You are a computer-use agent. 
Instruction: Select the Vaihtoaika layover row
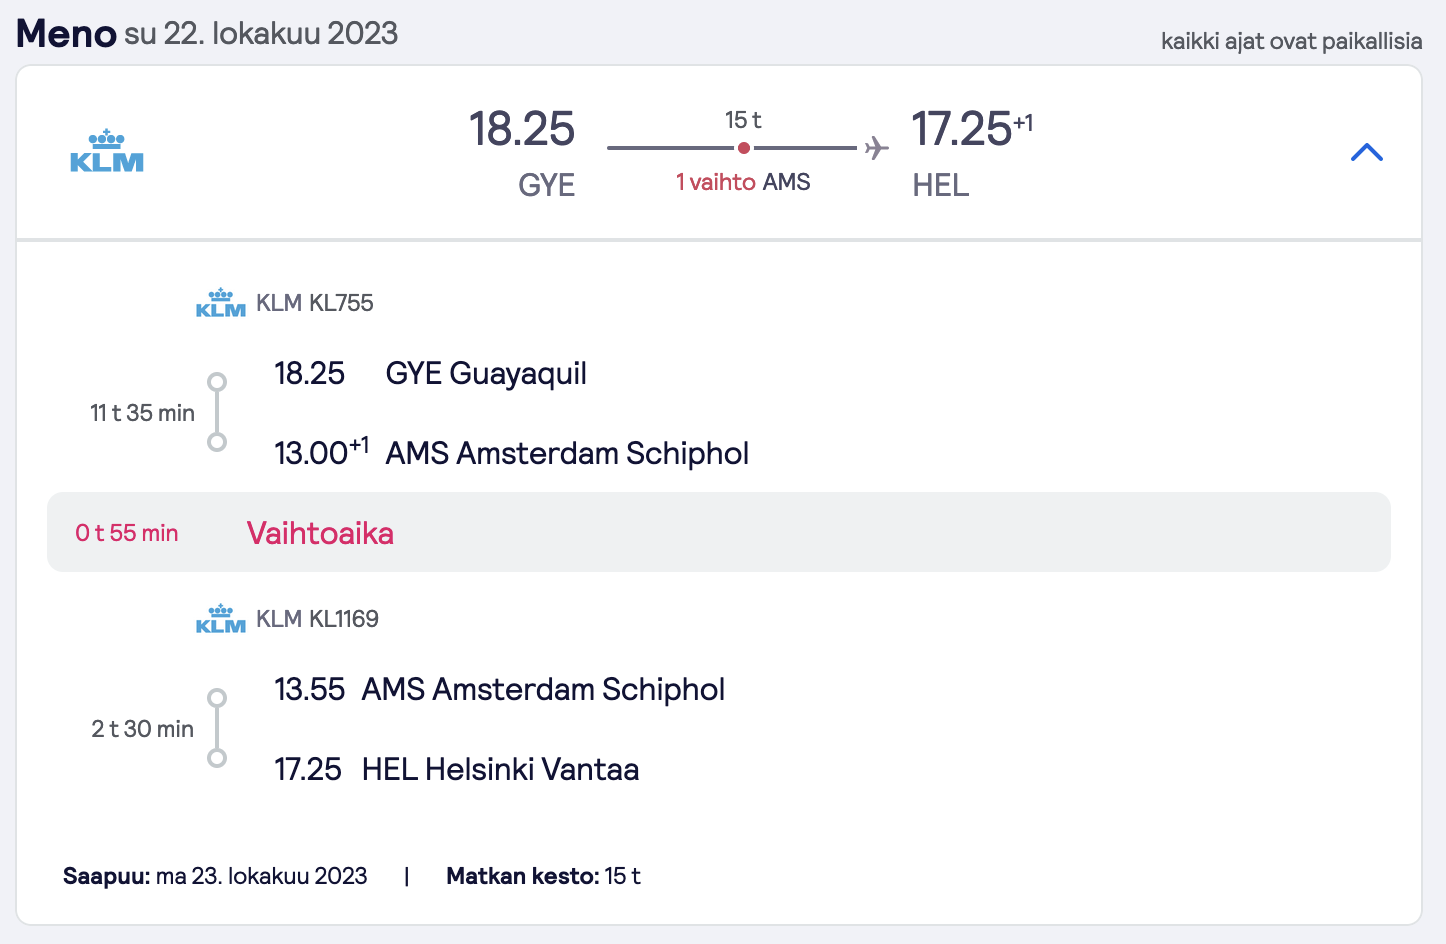click(x=719, y=532)
